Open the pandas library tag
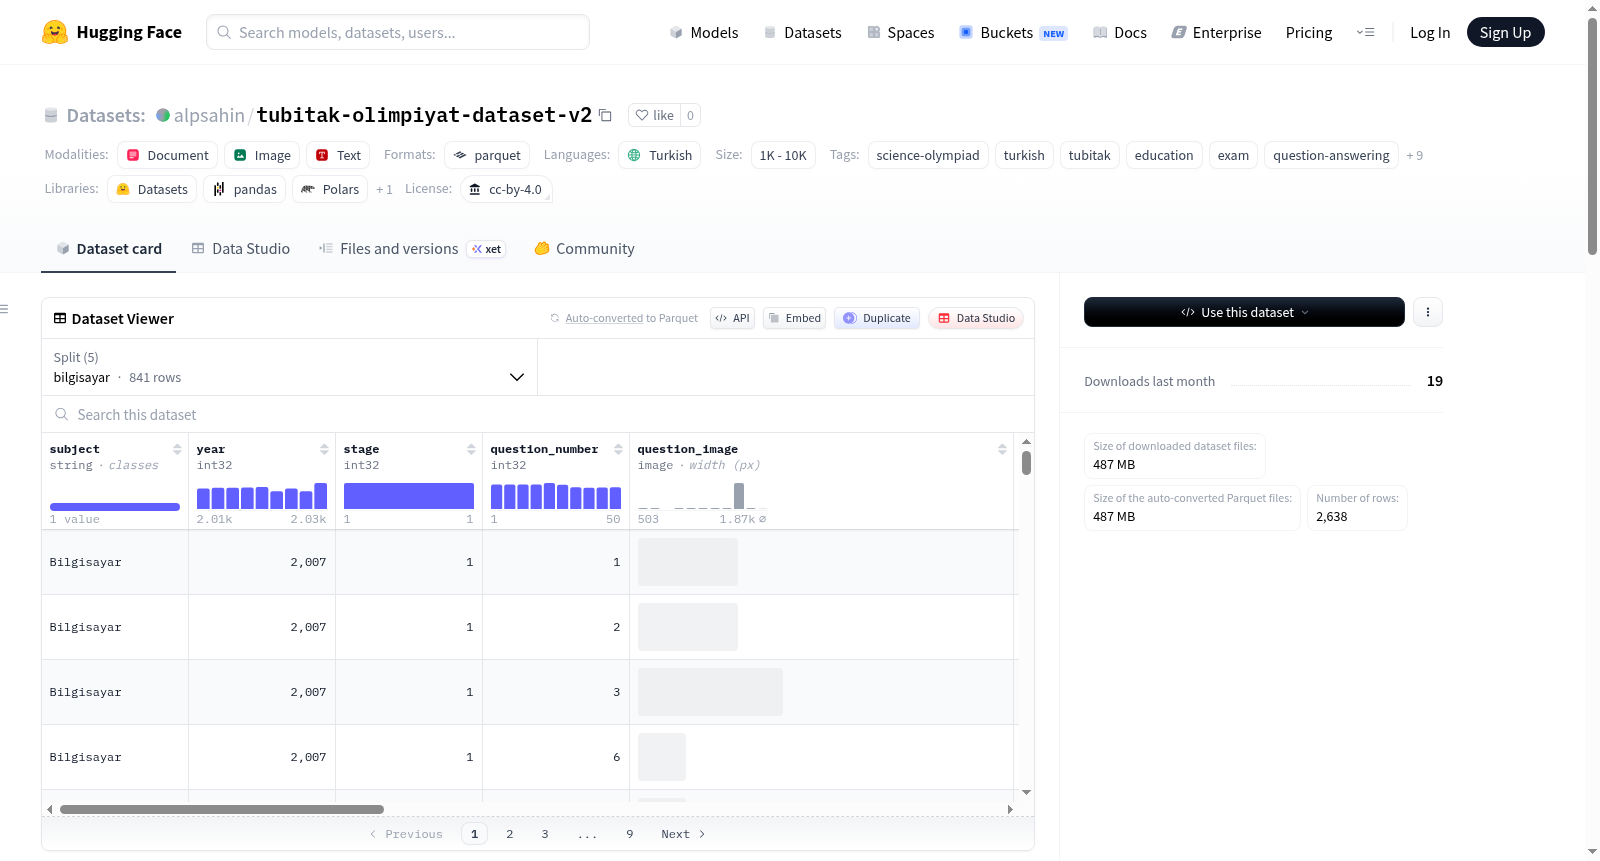The width and height of the screenshot is (1600, 861). click(x=245, y=189)
